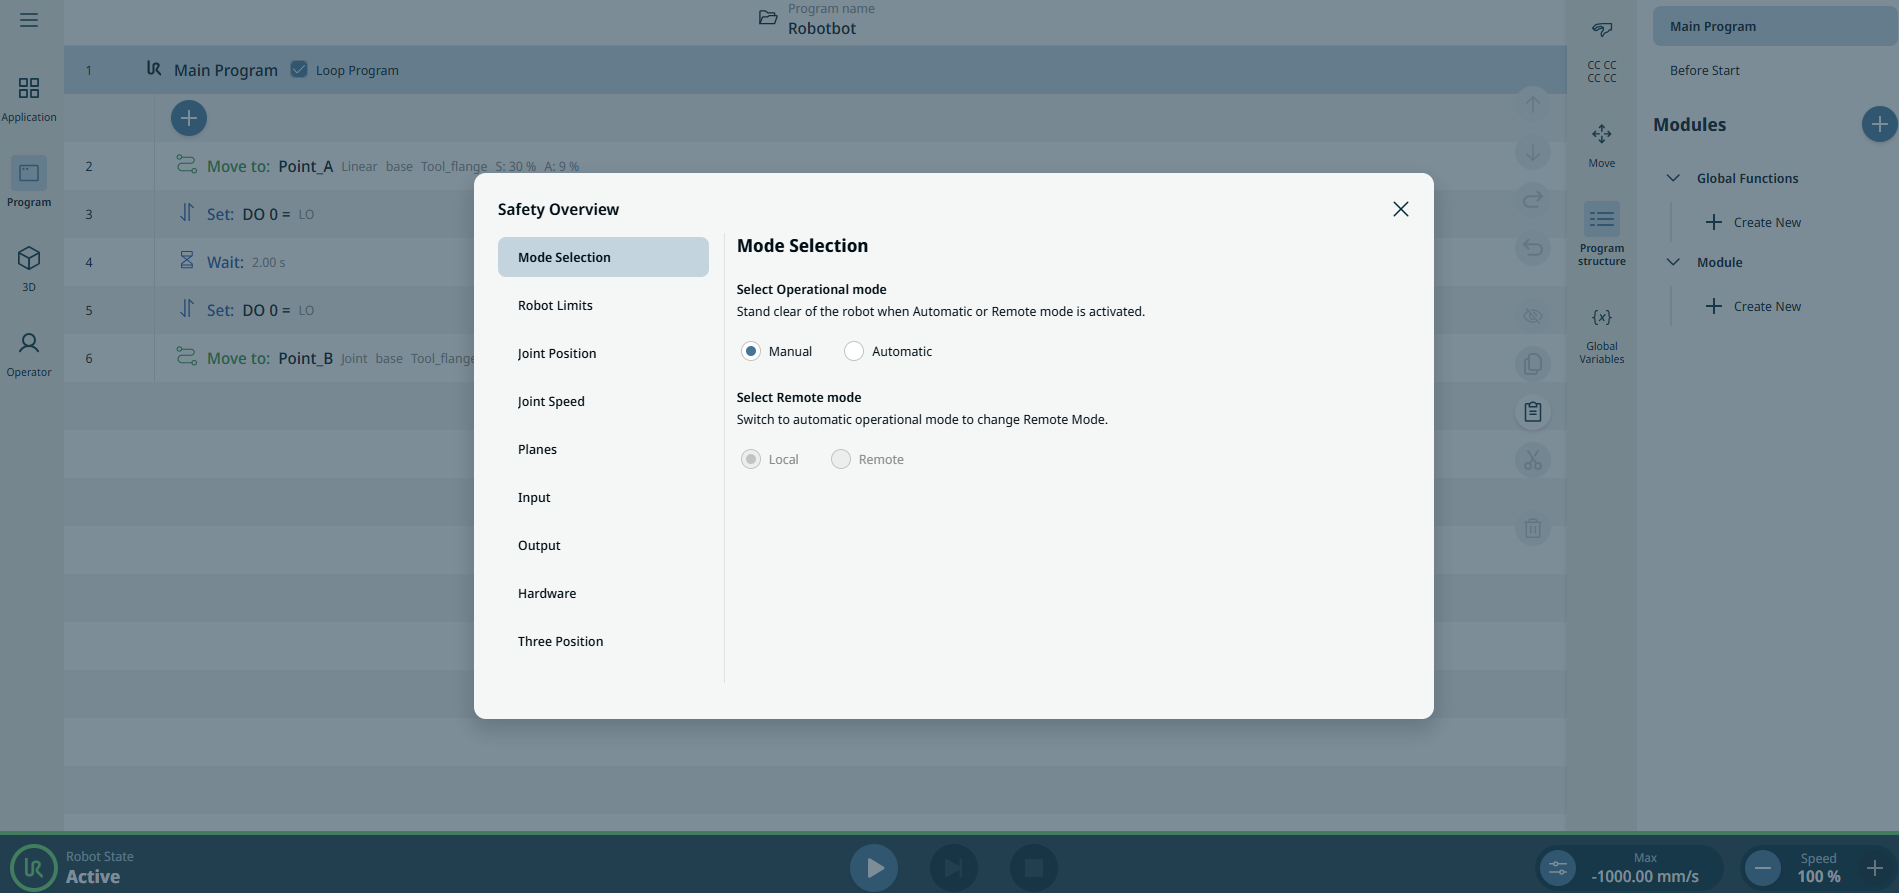The width and height of the screenshot is (1899, 893).
Task: Collapse the Global Functions section
Action: pyautogui.click(x=1673, y=178)
